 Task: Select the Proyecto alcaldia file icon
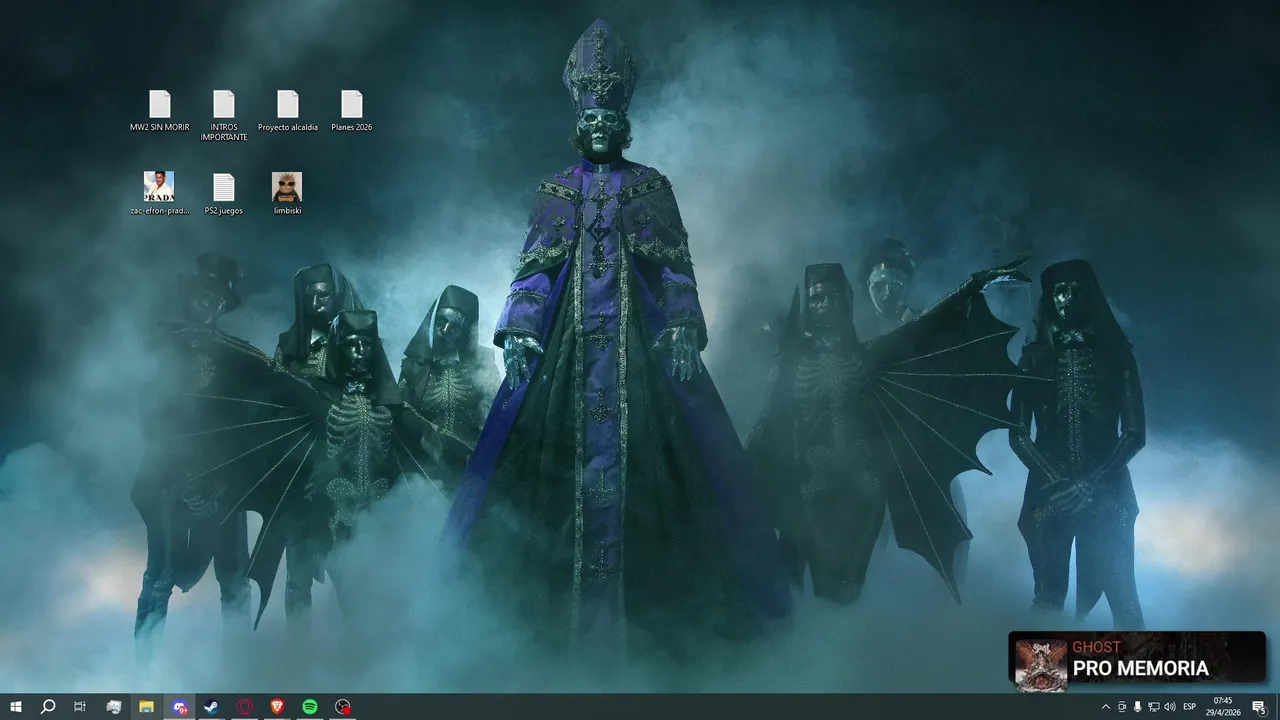coord(288,104)
